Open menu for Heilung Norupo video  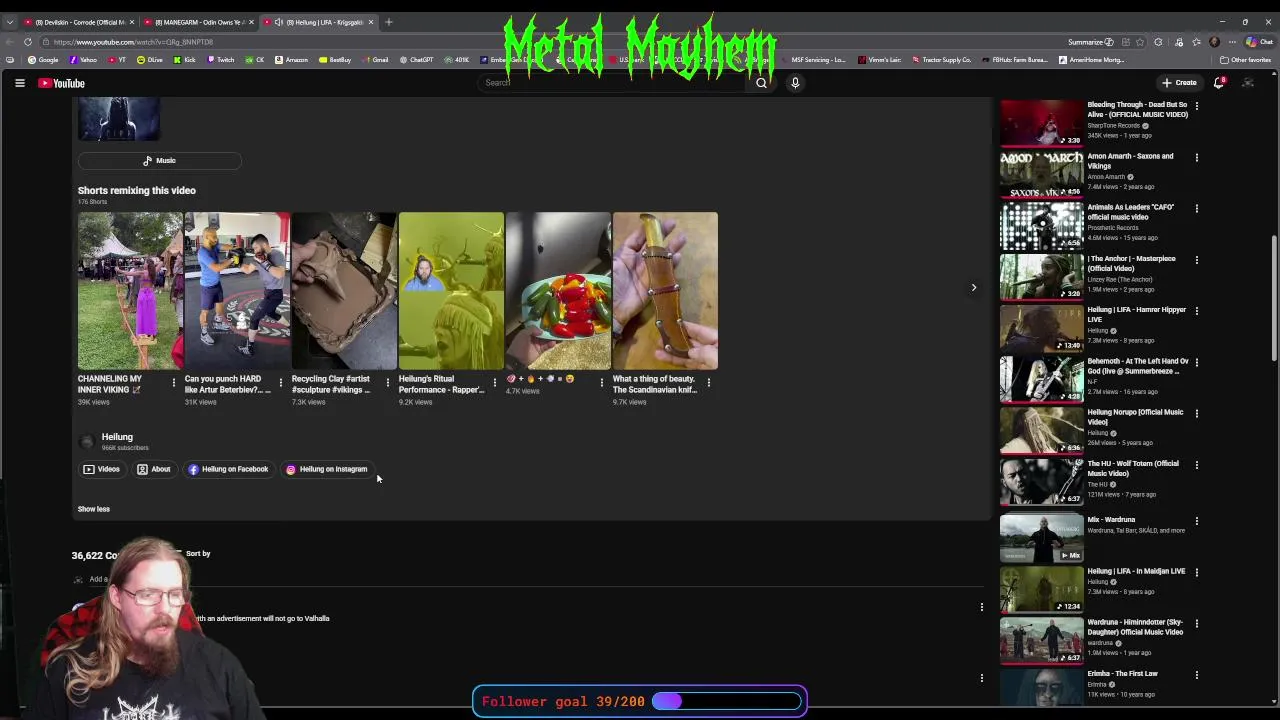[x=1196, y=414]
